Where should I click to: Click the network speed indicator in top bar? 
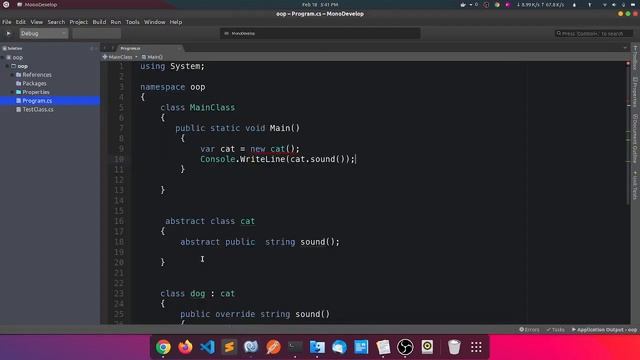(x=540, y=4)
